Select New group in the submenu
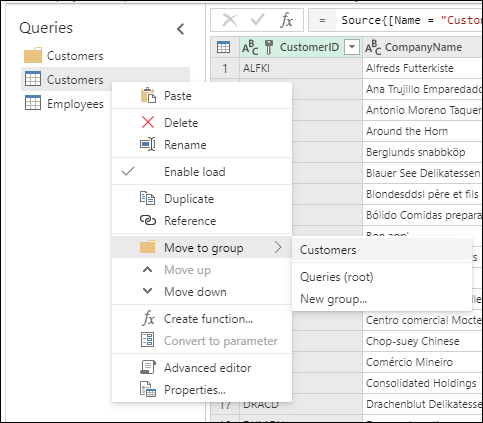 pyautogui.click(x=382, y=299)
